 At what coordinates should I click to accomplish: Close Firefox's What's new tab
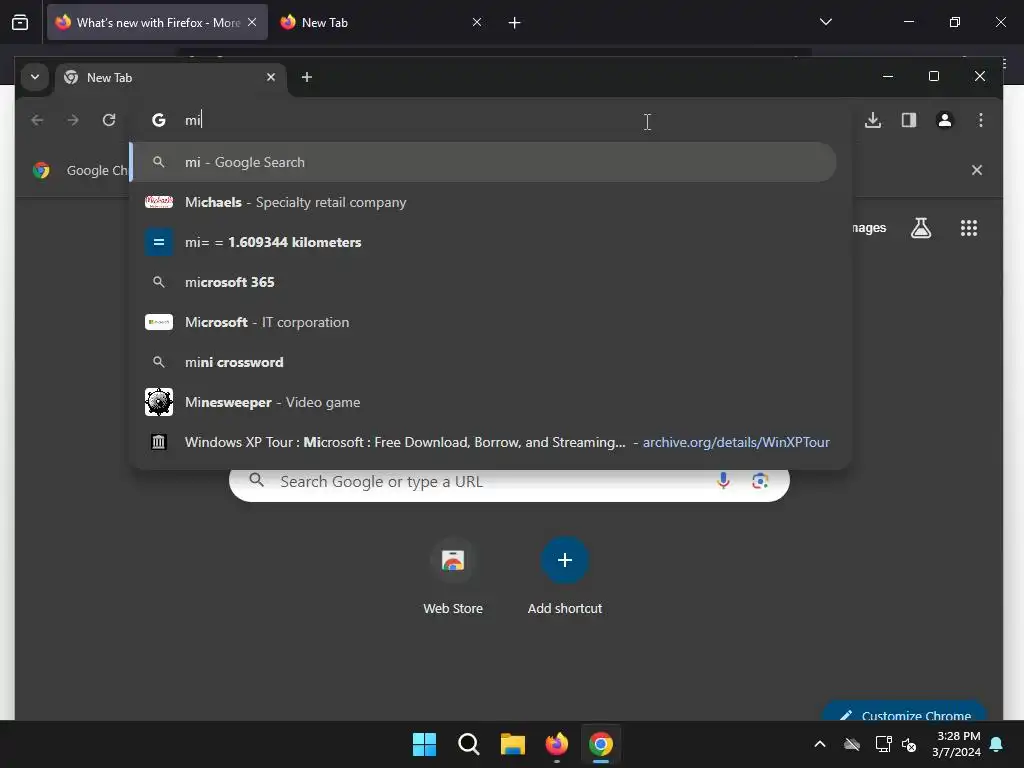(252, 22)
